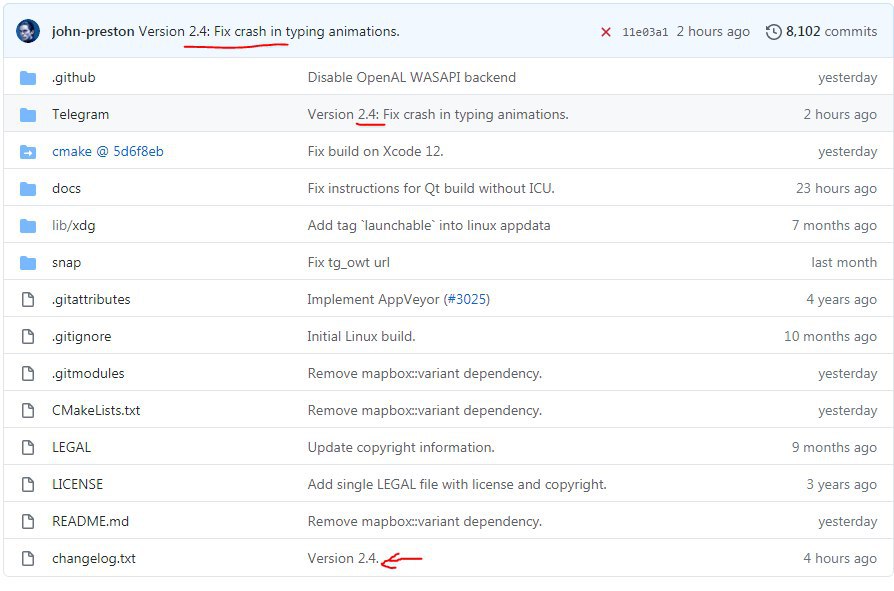Open the 8,102 commits history
894x591 pixels.
pyautogui.click(x=831, y=31)
